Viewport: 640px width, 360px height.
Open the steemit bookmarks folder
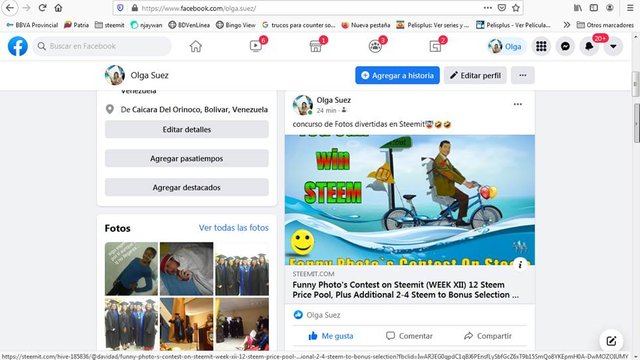pos(110,25)
